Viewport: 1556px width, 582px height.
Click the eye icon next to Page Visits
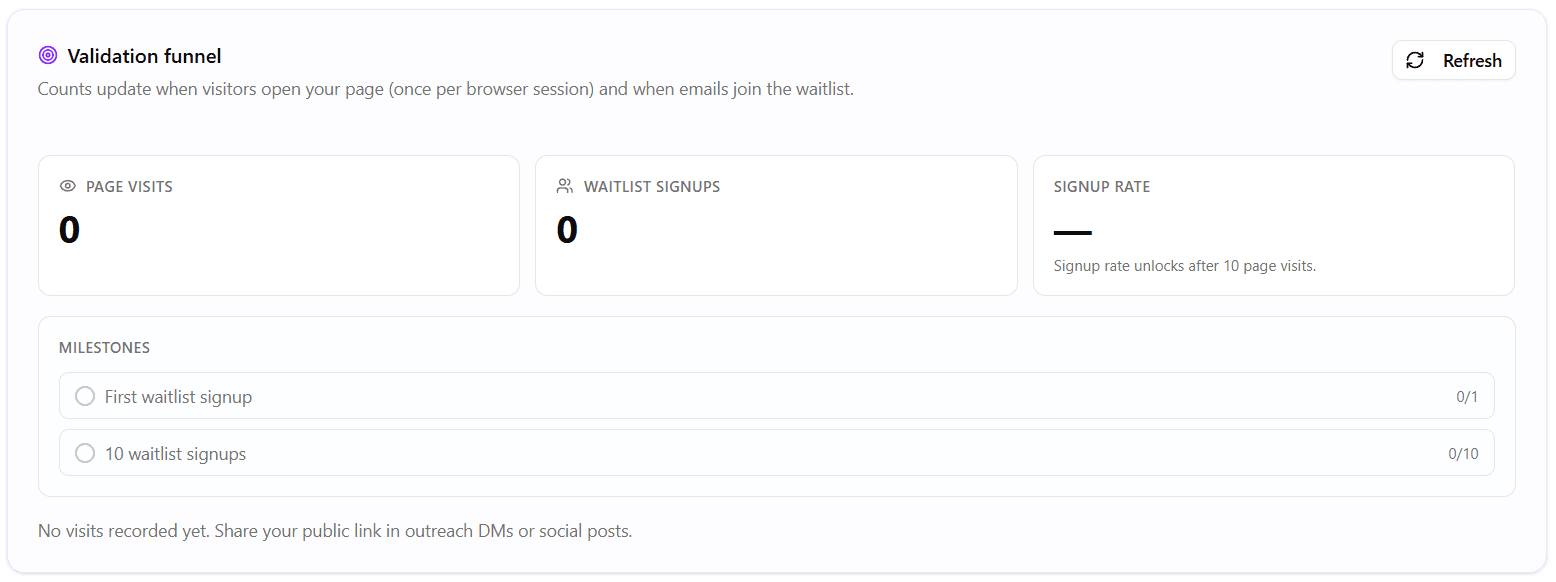coord(68,187)
